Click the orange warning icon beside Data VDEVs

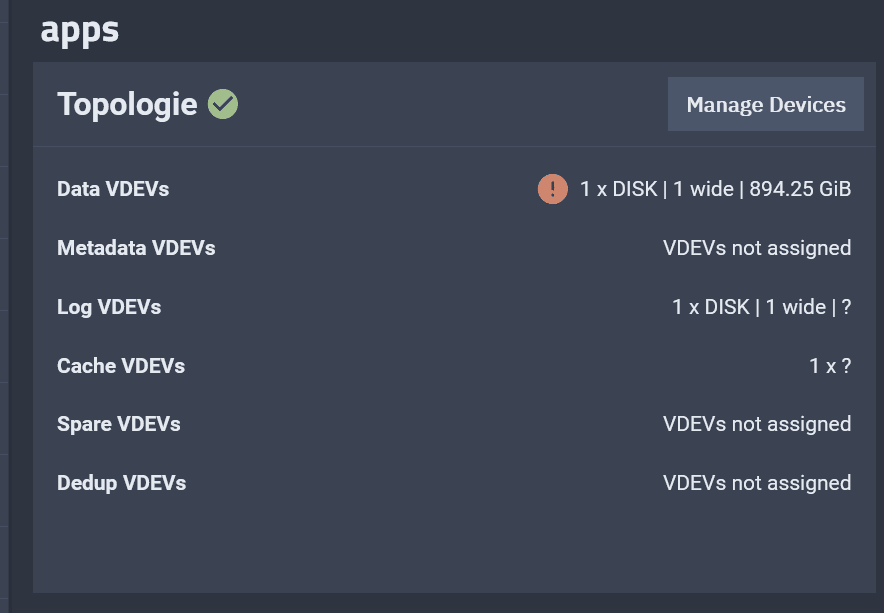552,189
